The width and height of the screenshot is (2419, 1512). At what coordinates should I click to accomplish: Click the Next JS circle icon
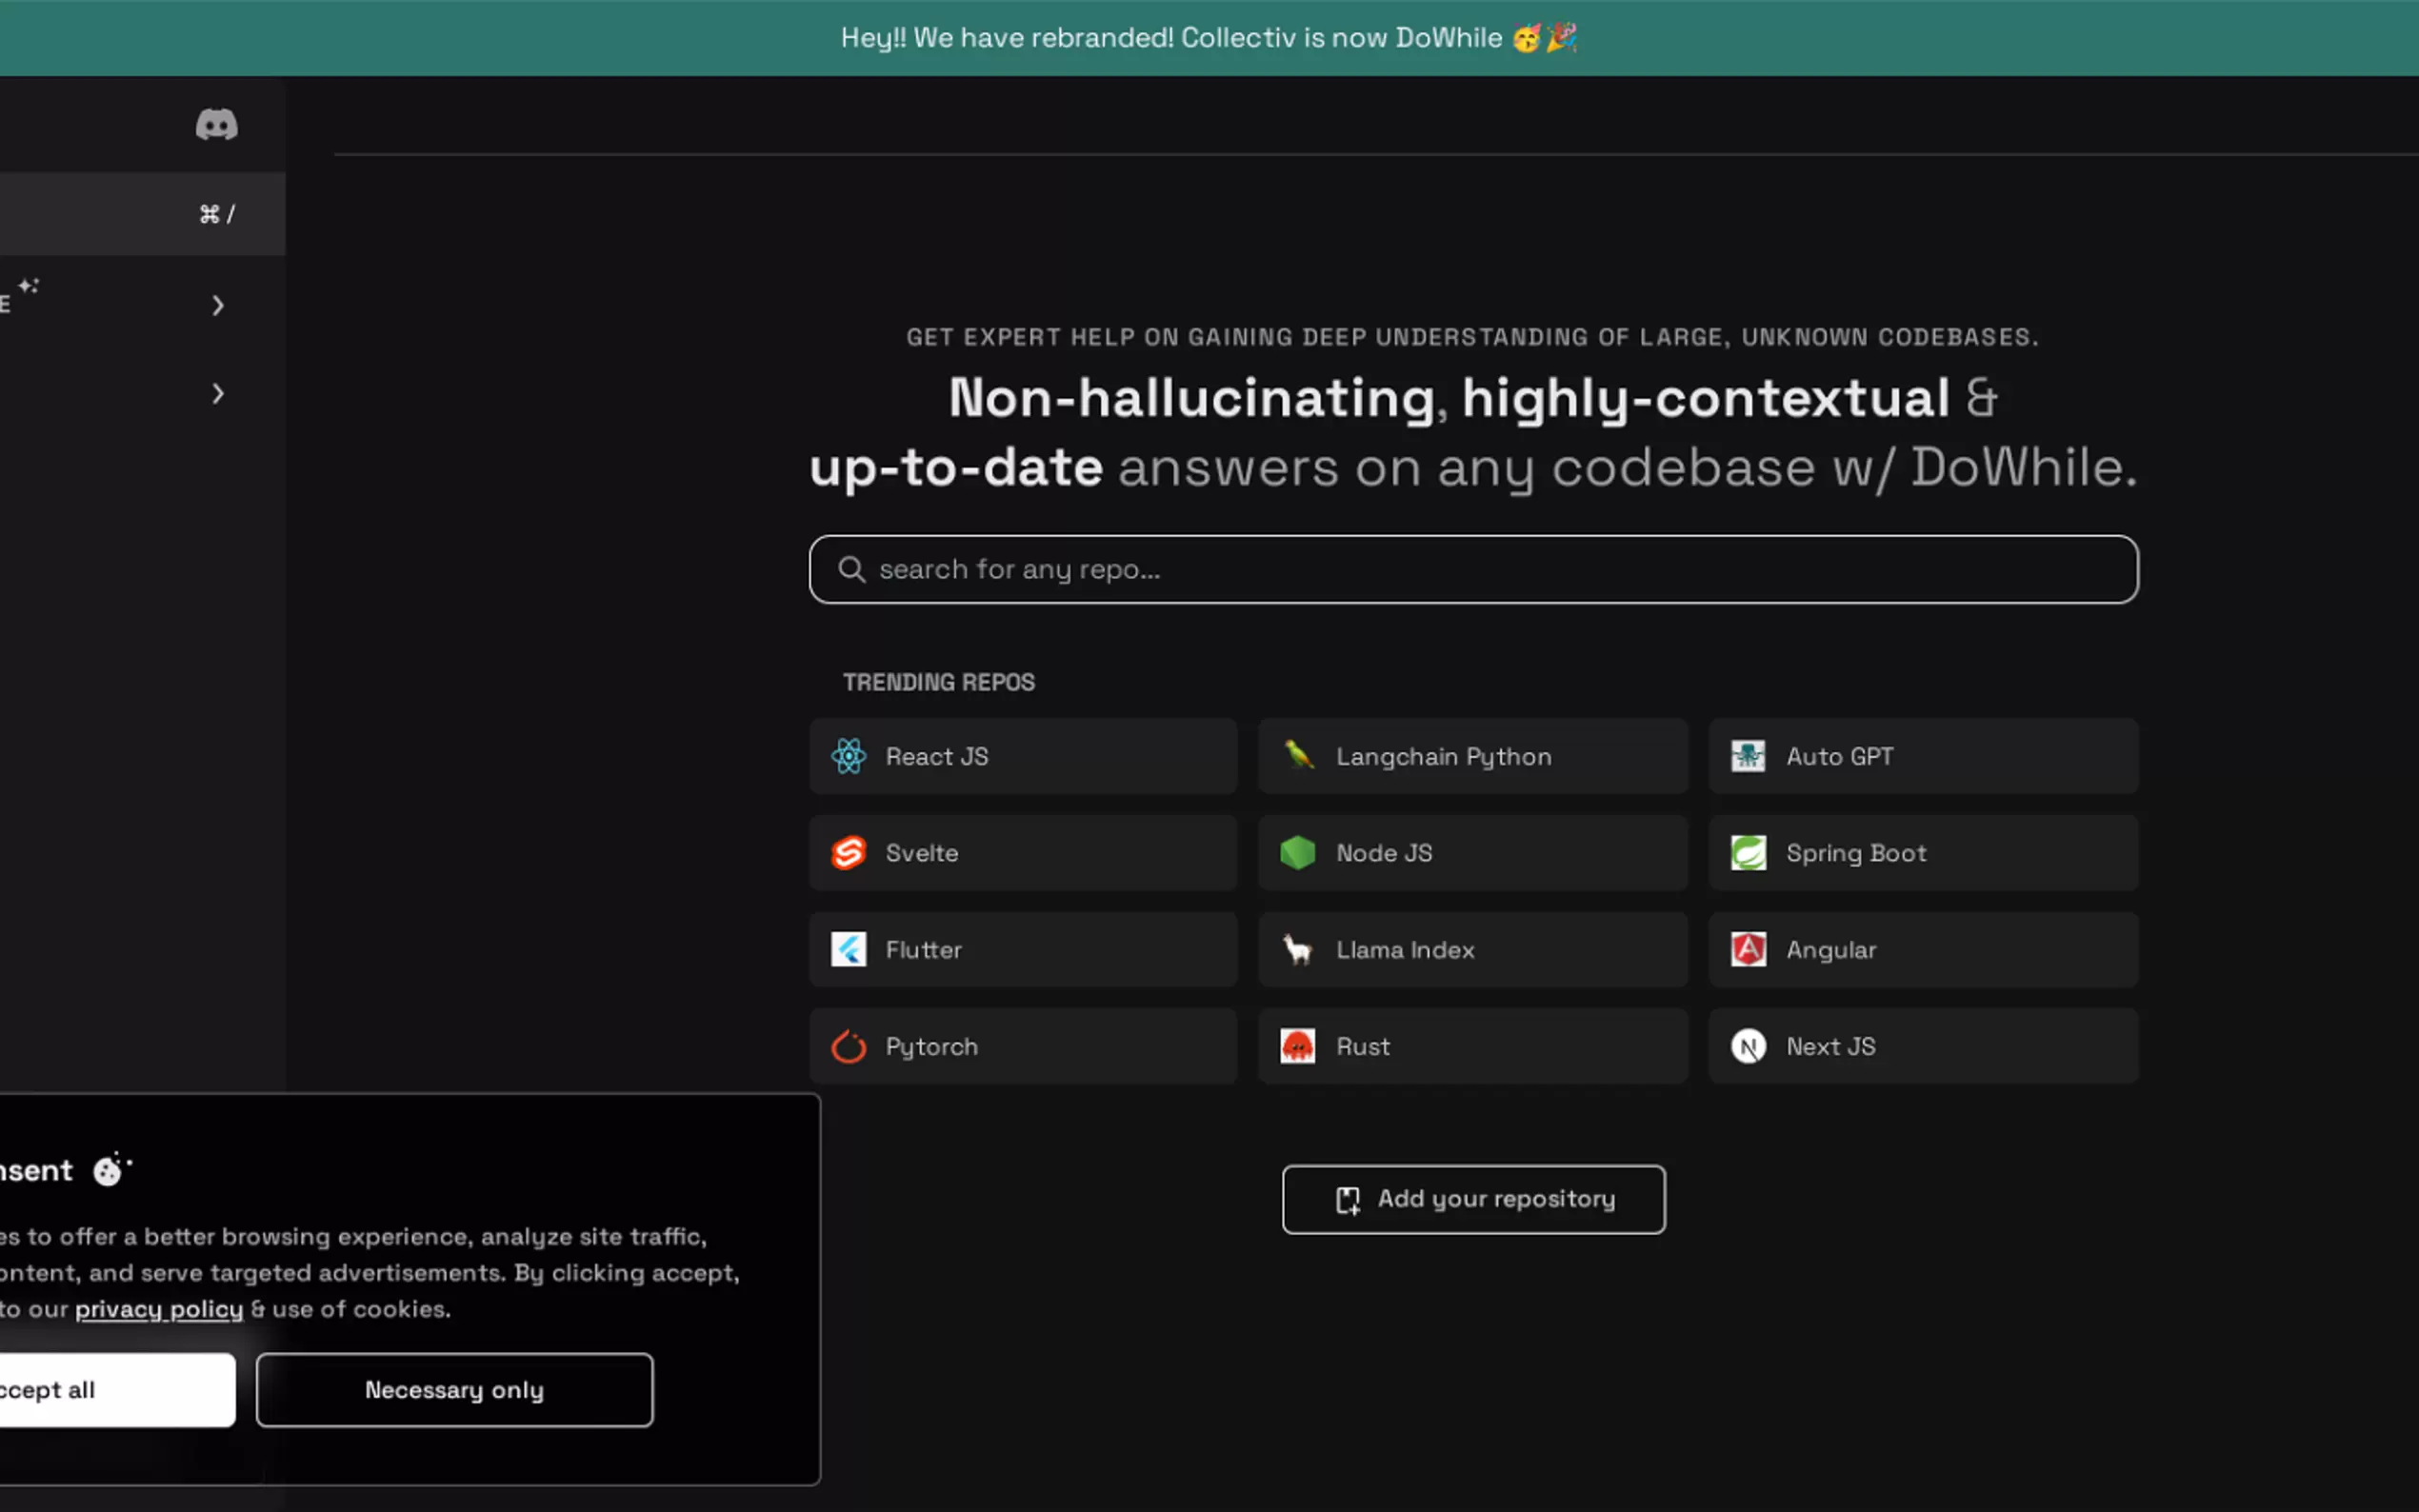point(1748,1046)
